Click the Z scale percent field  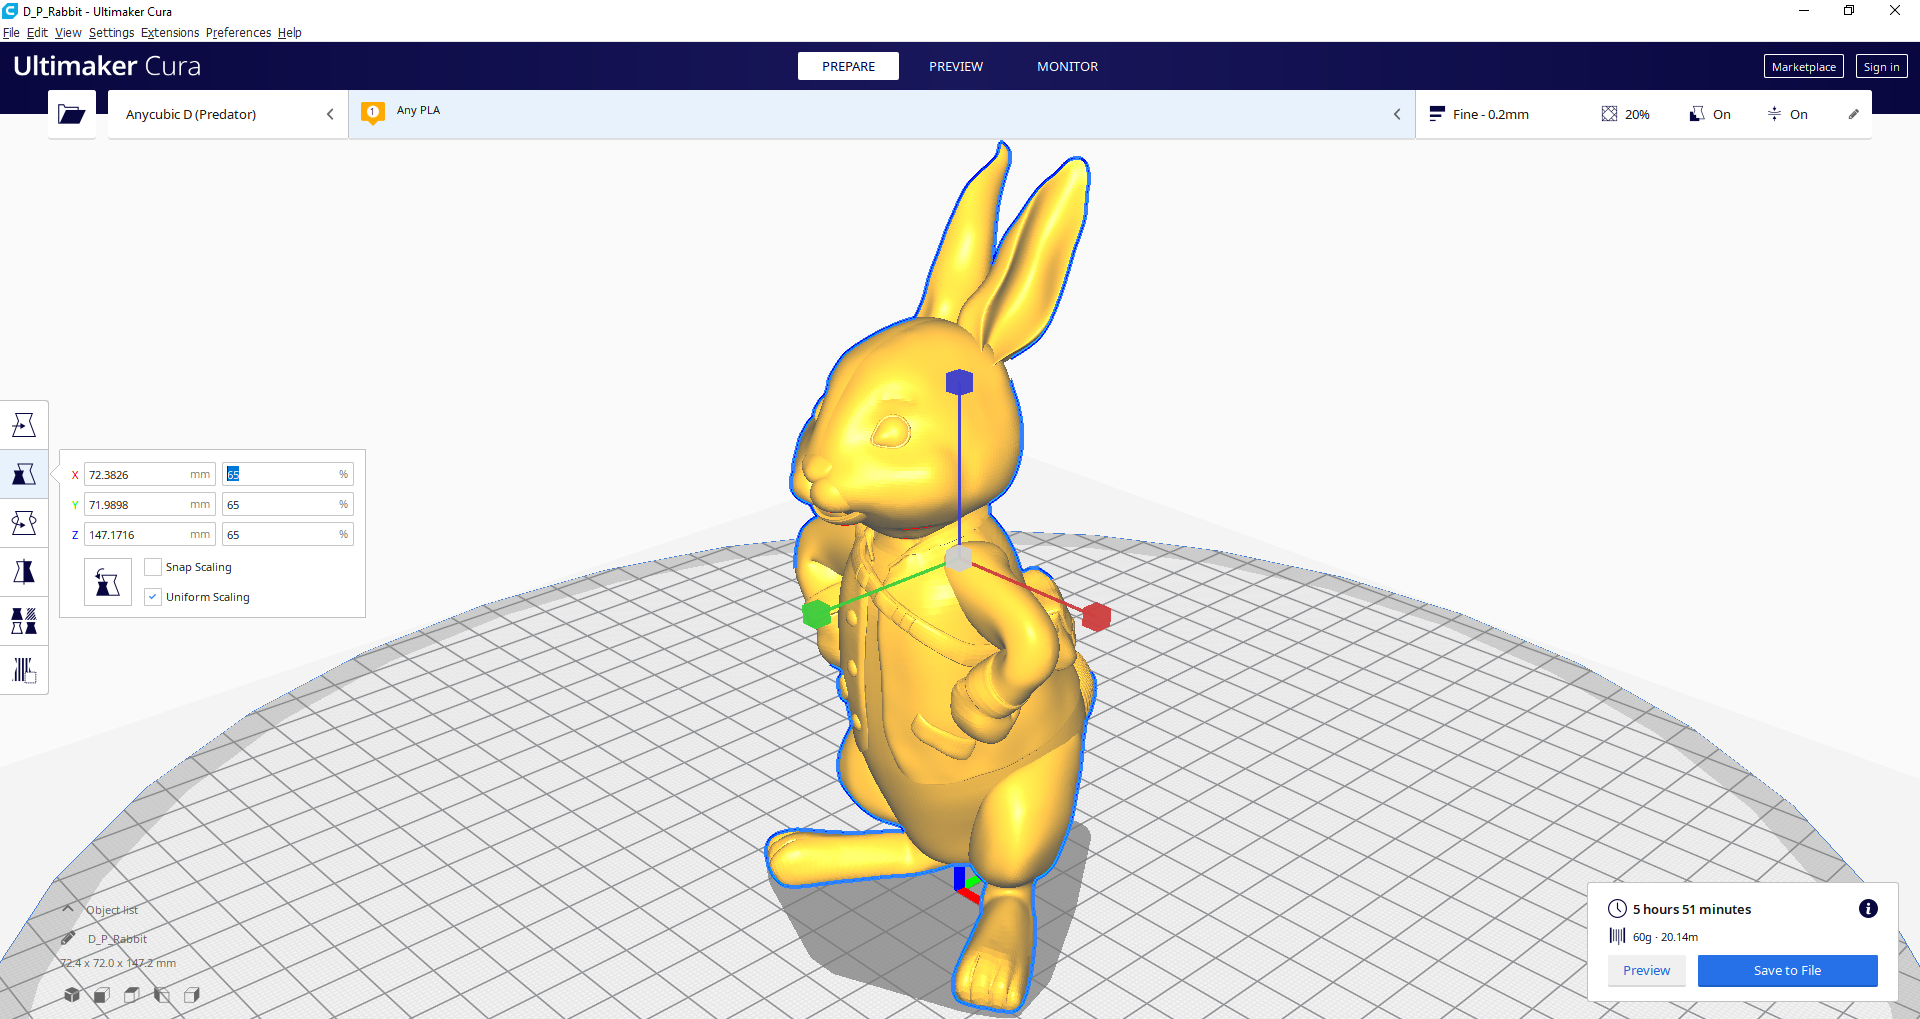pos(288,535)
